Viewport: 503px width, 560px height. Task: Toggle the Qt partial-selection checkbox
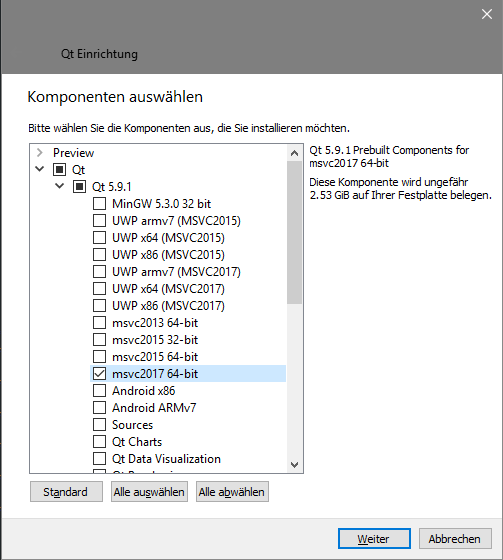(59, 170)
